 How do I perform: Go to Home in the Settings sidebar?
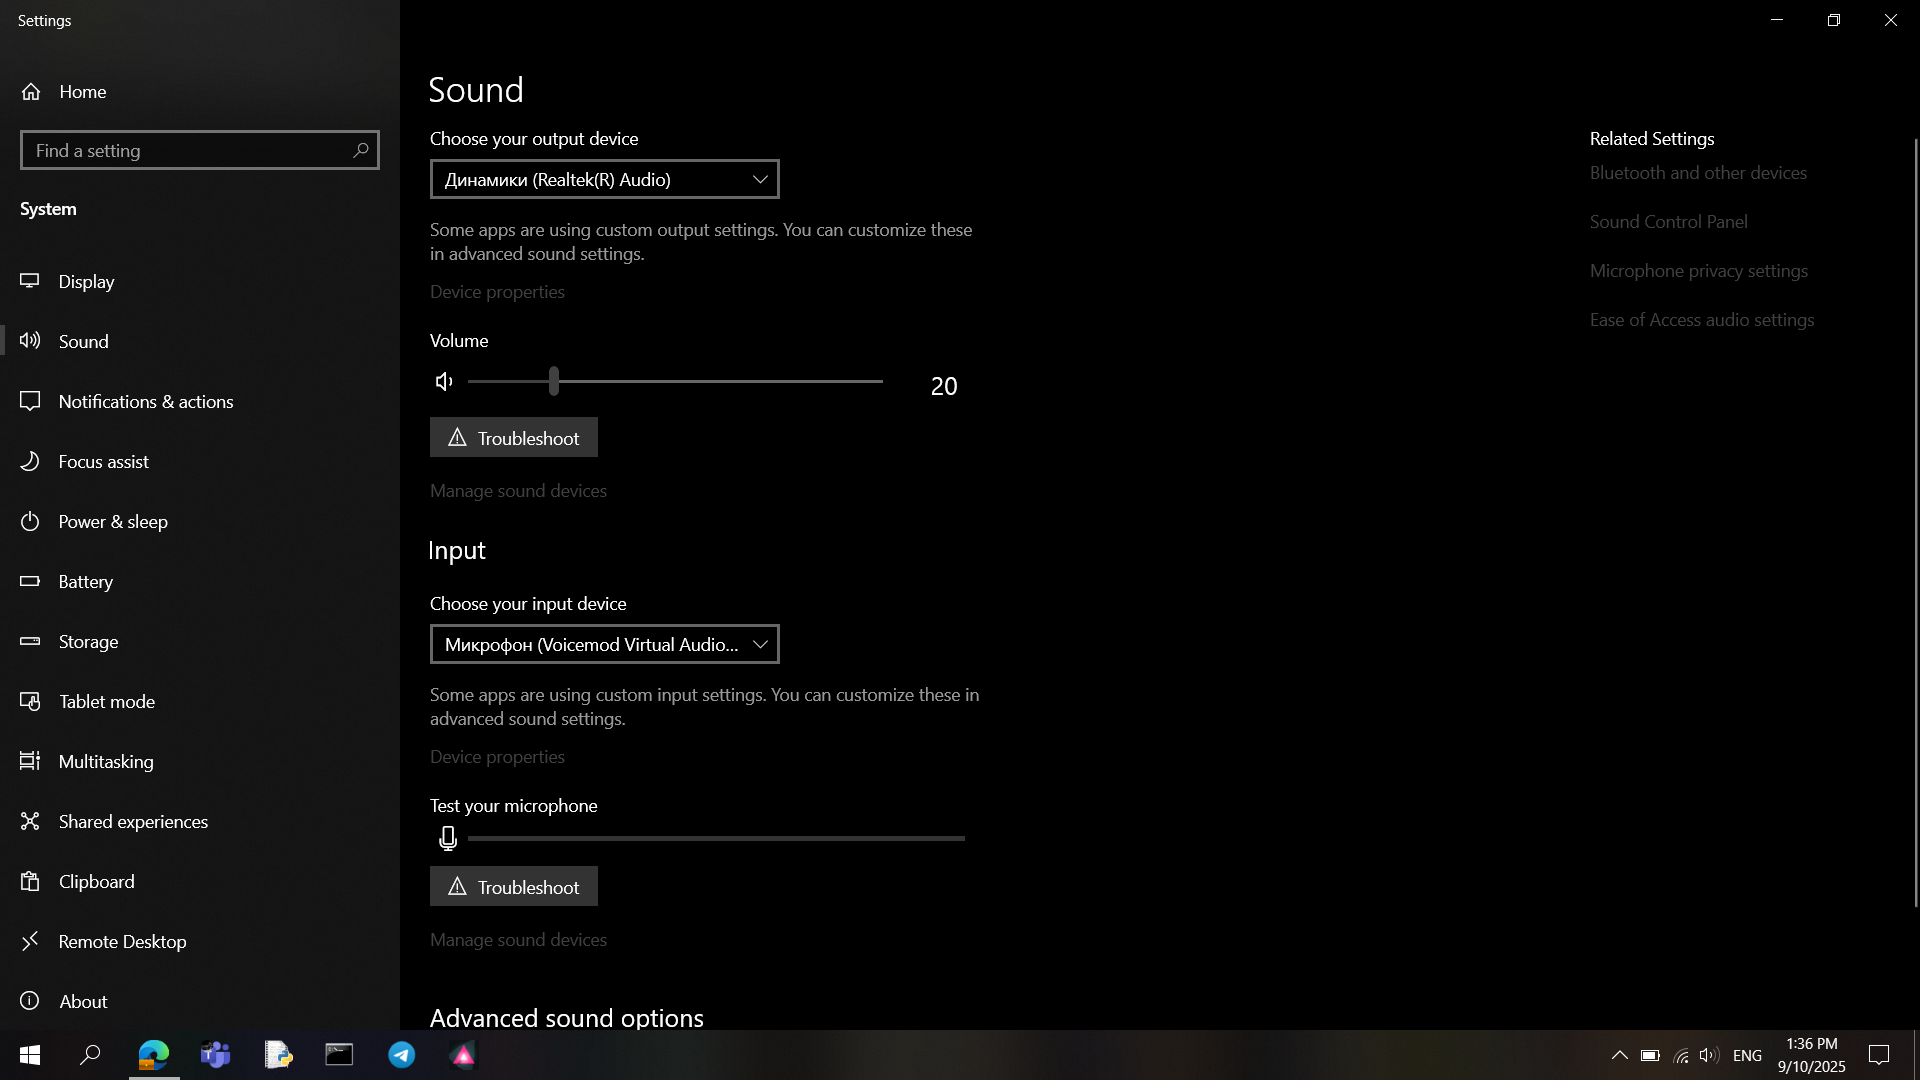82,91
